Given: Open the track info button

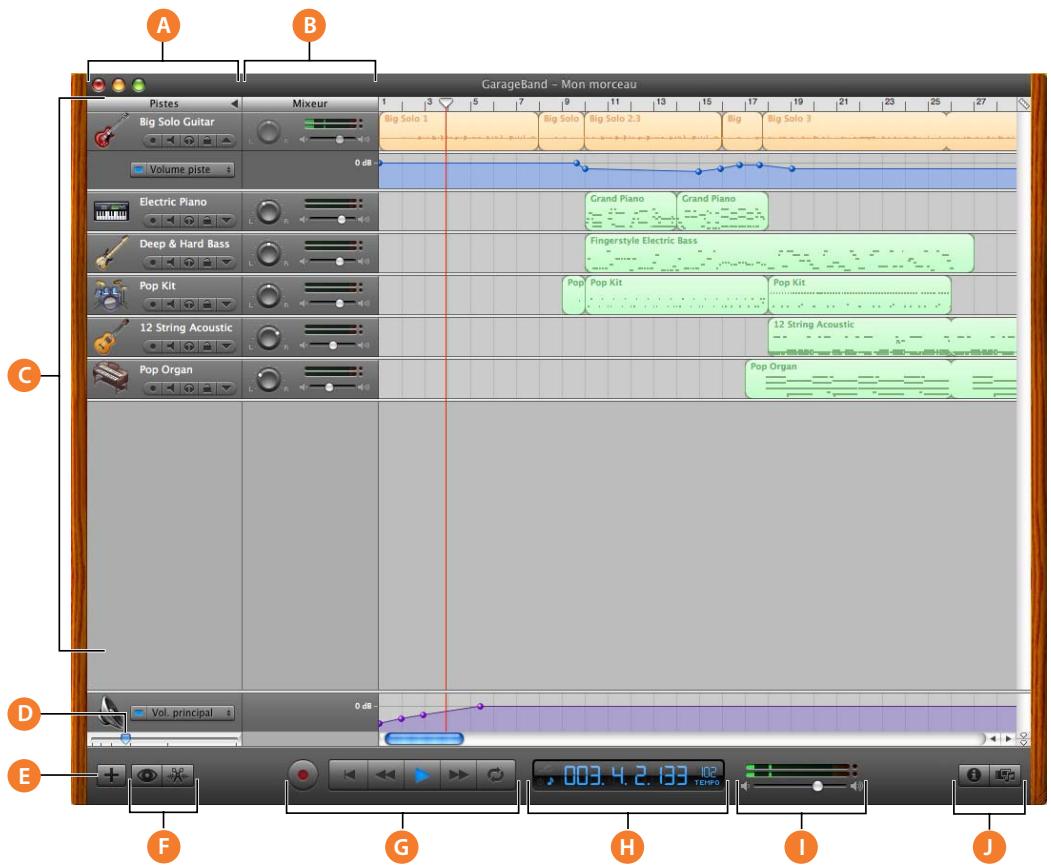Looking at the screenshot, I should pos(973,774).
